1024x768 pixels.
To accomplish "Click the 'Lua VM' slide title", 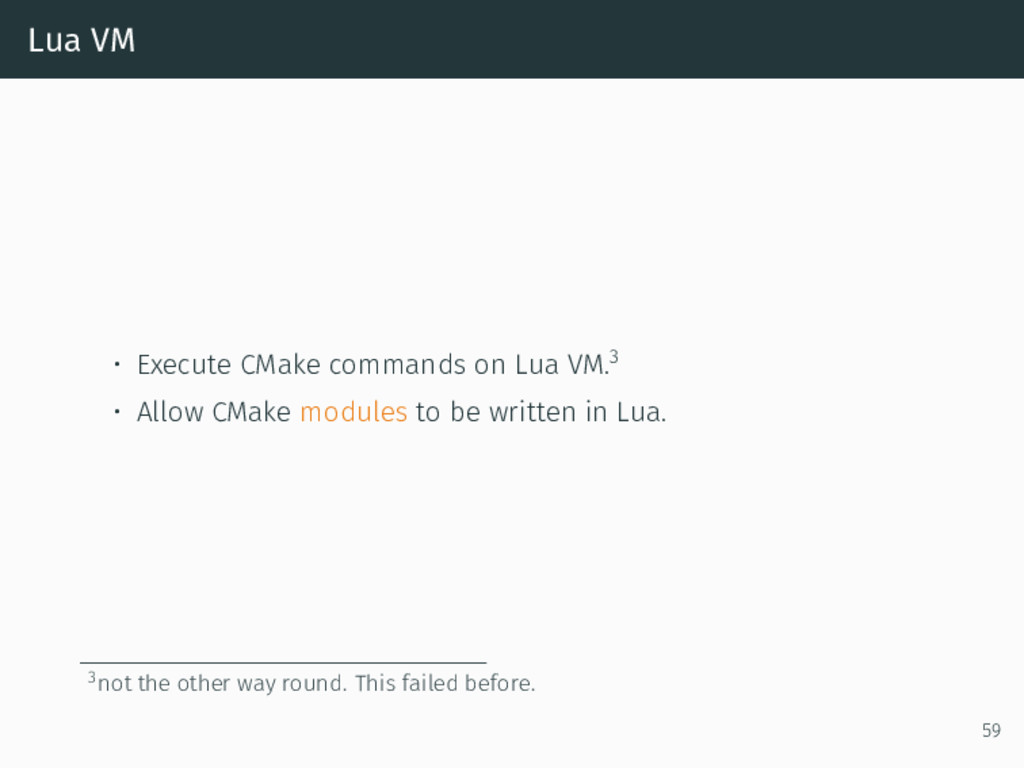I will (x=82, y=40).
